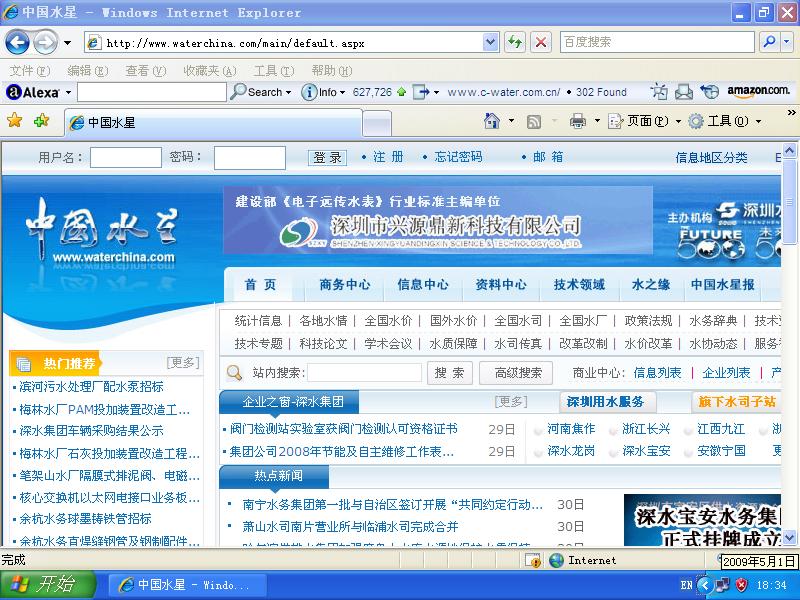Viewport: 800px width, 600px height.
Task: Click the 注册 register link
Action: 388,157
